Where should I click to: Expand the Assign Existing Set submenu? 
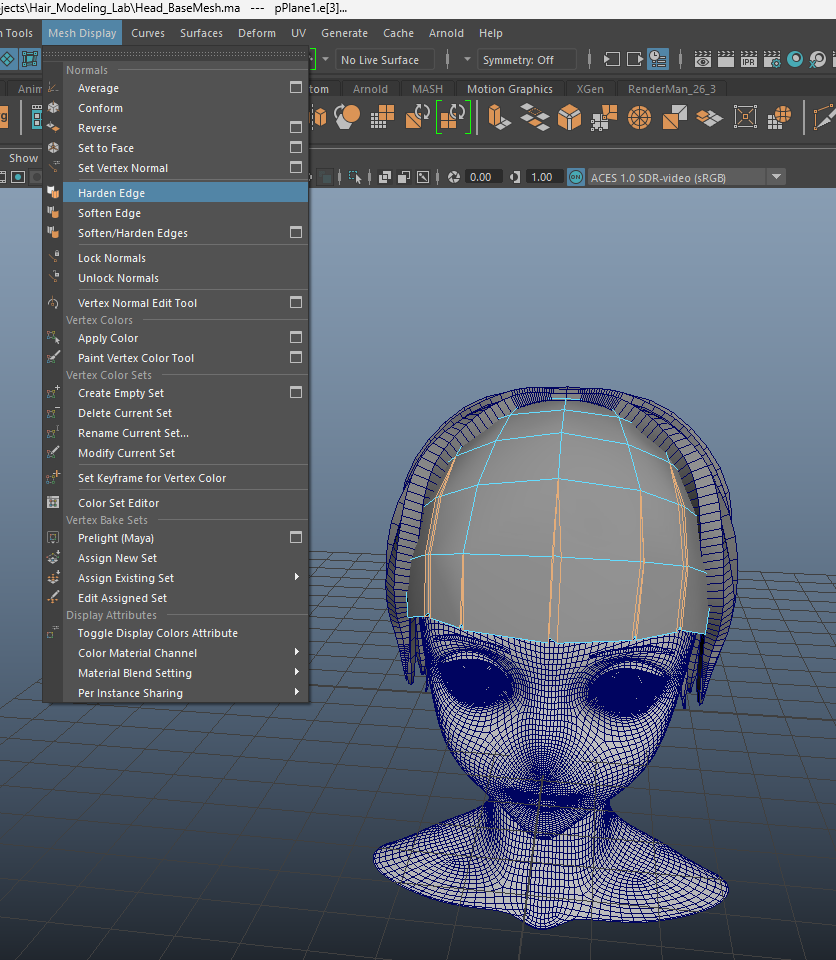(x=296, y=577)
